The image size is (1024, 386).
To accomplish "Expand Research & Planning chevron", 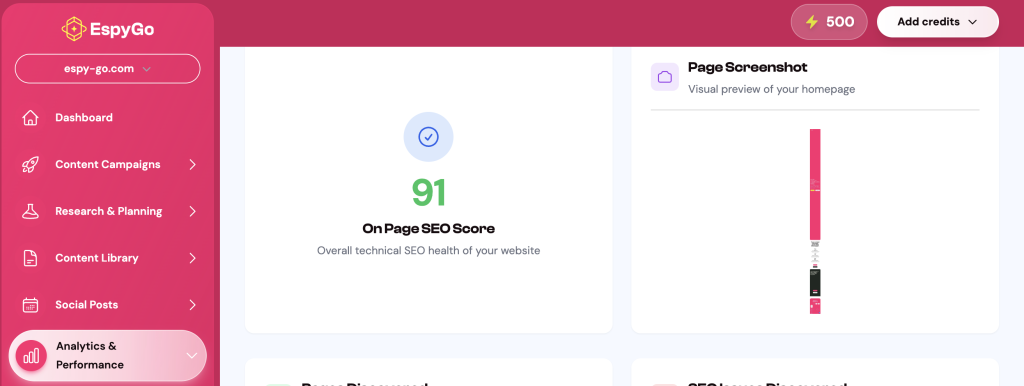I will [193, 211].
